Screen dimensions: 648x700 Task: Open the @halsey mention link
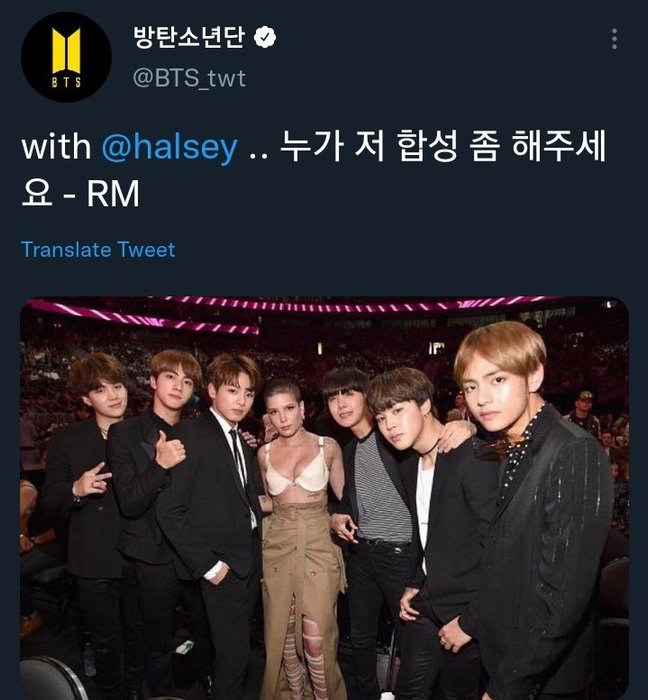click(171, 148)
